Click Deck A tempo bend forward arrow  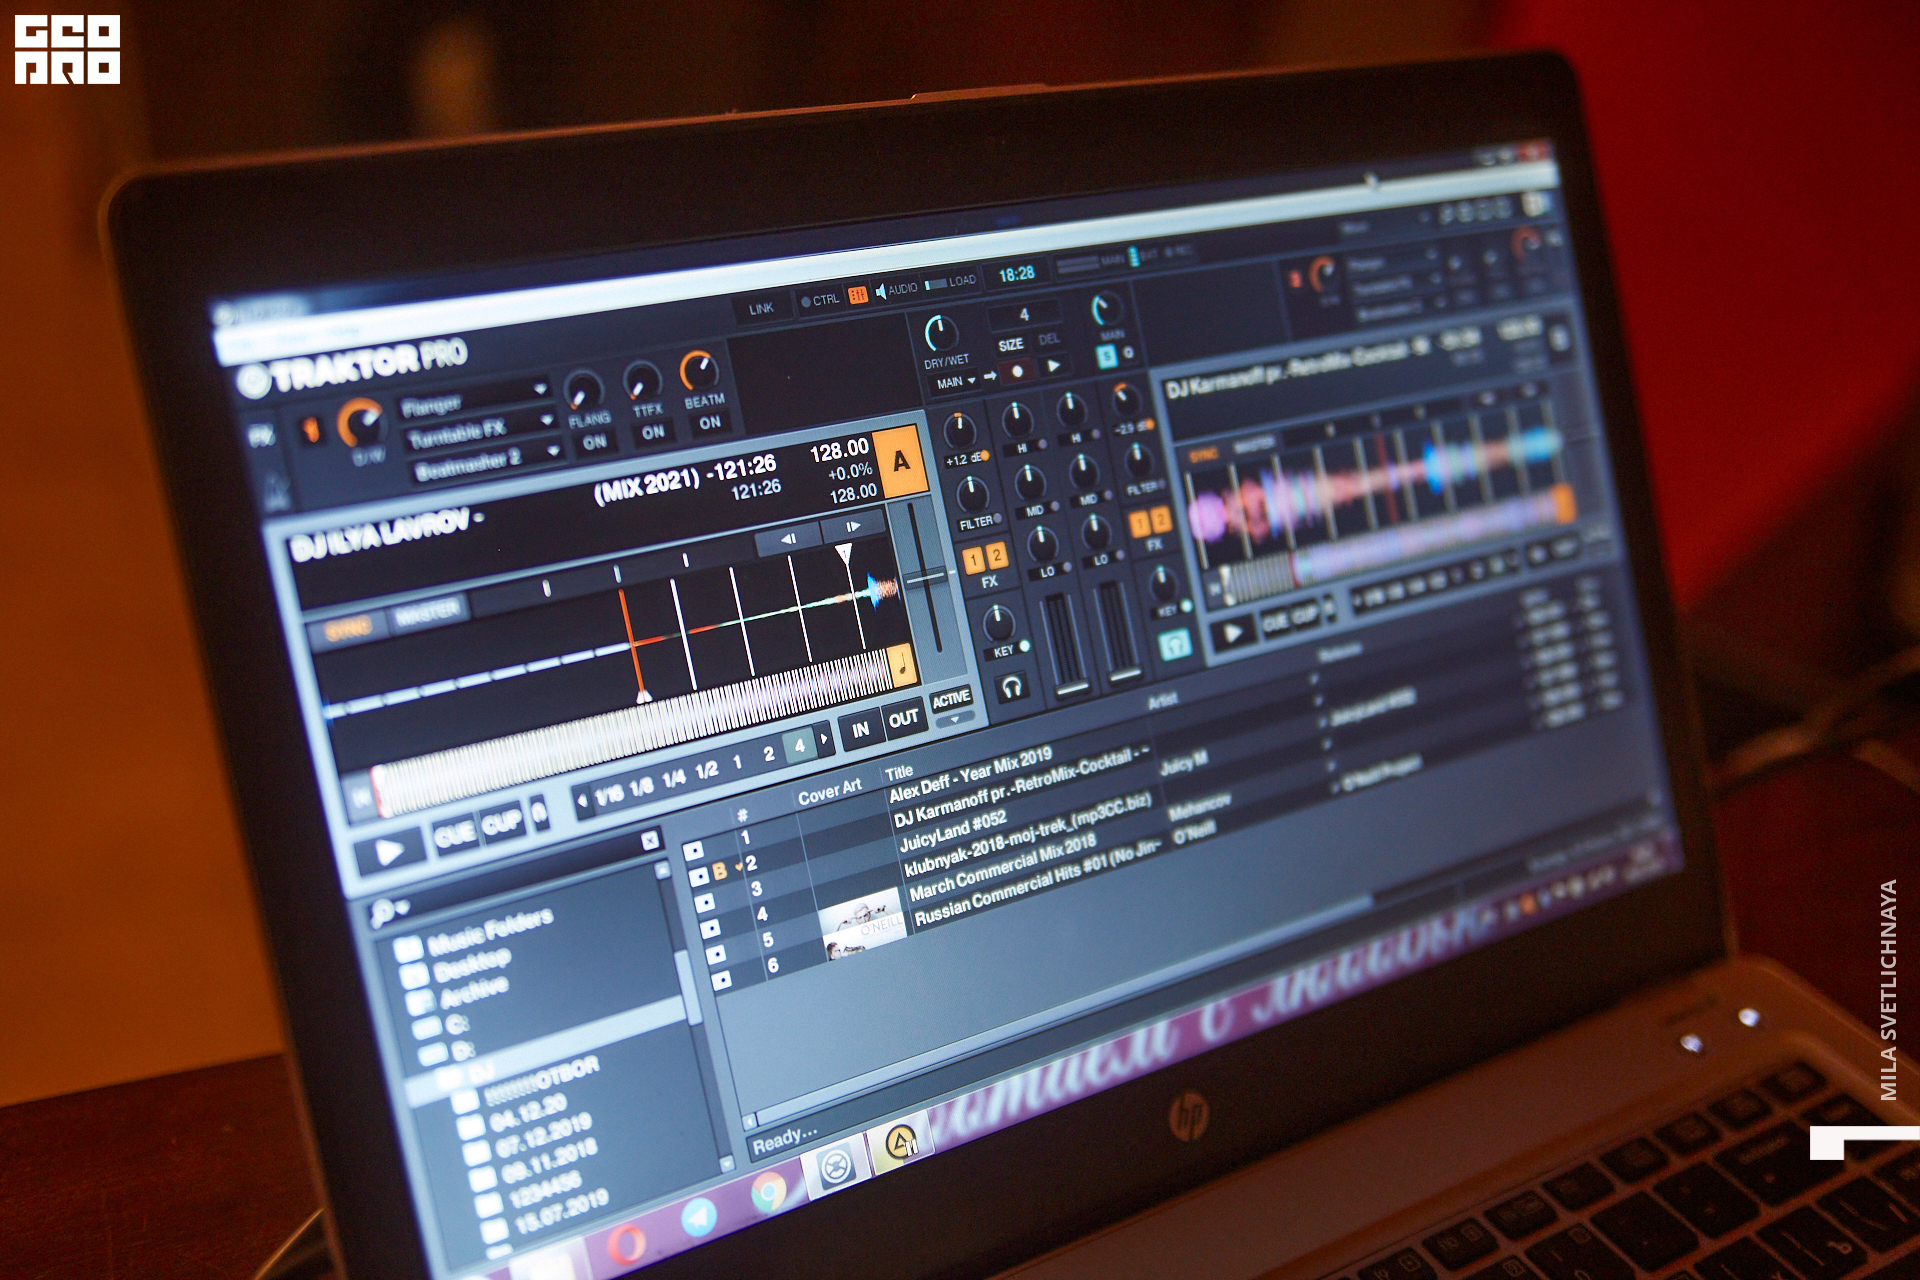tap(853, 527)
